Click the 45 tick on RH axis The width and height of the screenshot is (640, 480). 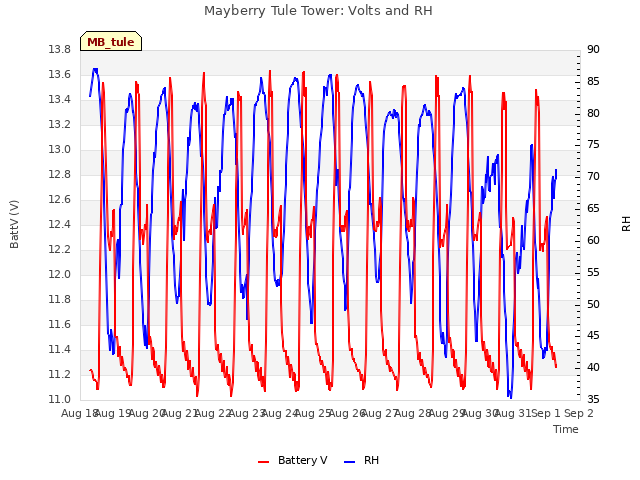593,336
